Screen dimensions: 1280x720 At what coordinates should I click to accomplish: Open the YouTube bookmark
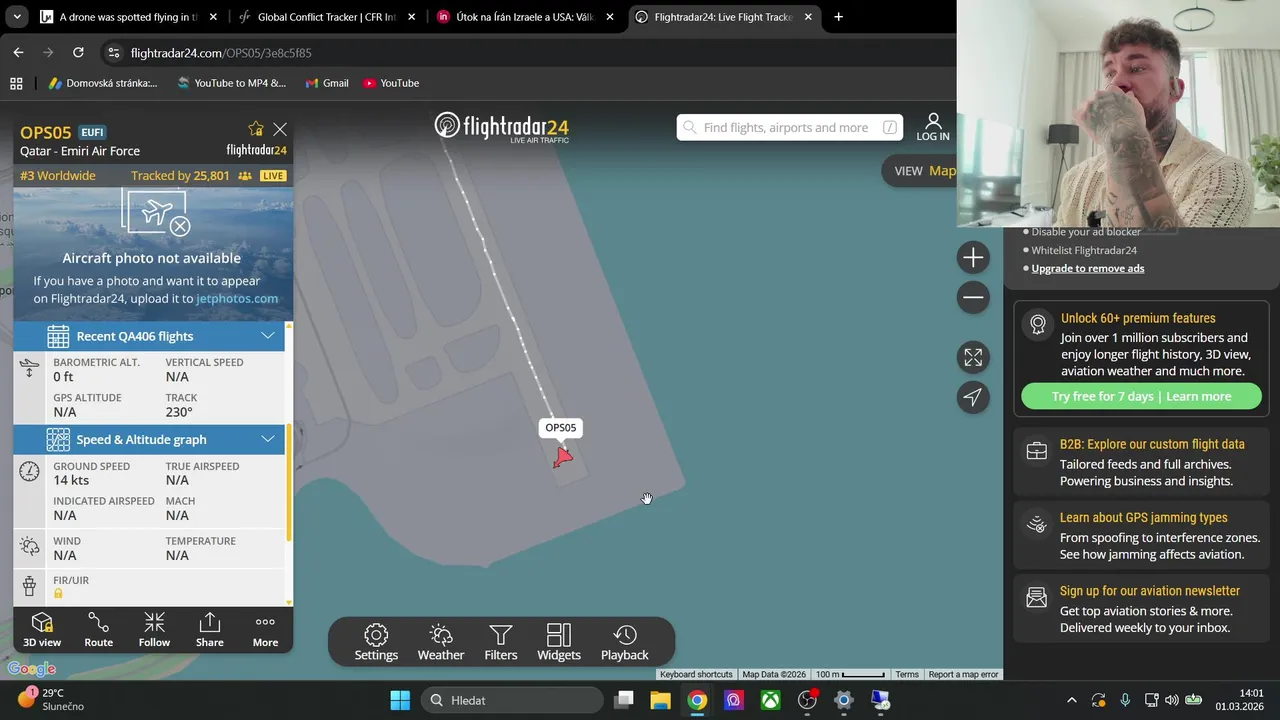click(391, 83)
